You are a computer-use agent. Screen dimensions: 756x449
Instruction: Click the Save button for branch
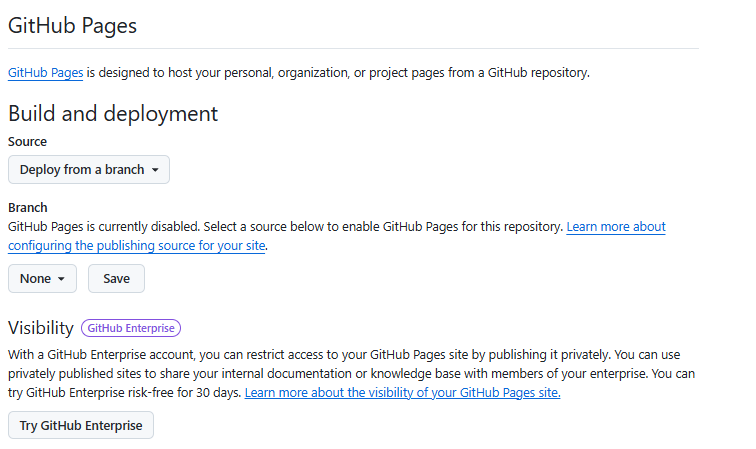(116, 279)
